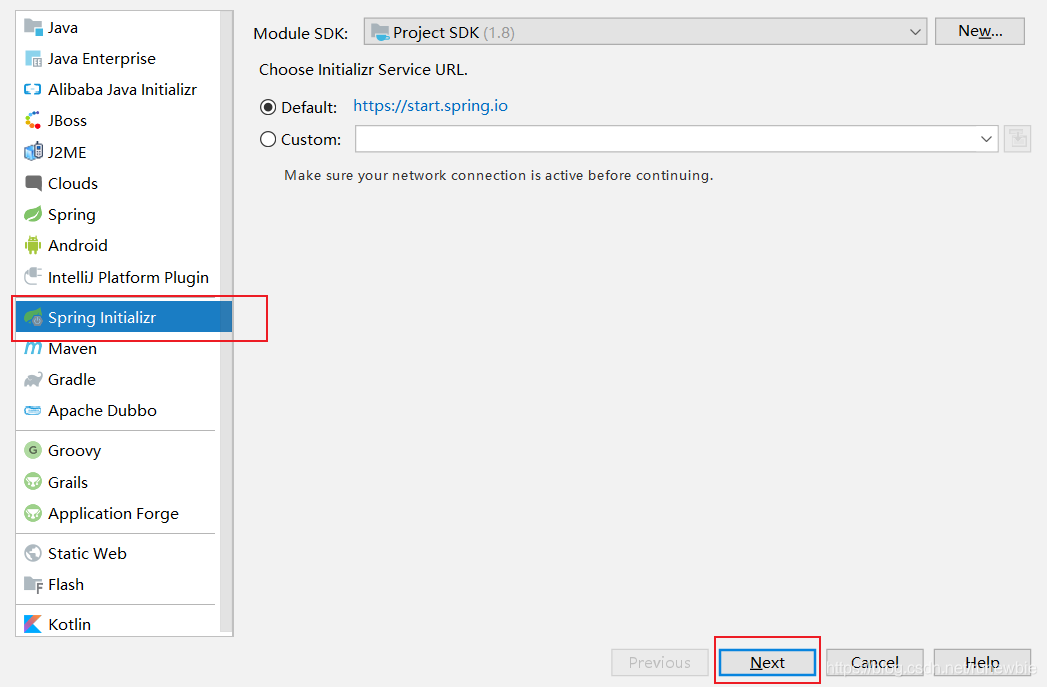Click the Apache Dubbo icon
Screen dimensions: 1047x687
pyautogui.click(x=33, y=411)
